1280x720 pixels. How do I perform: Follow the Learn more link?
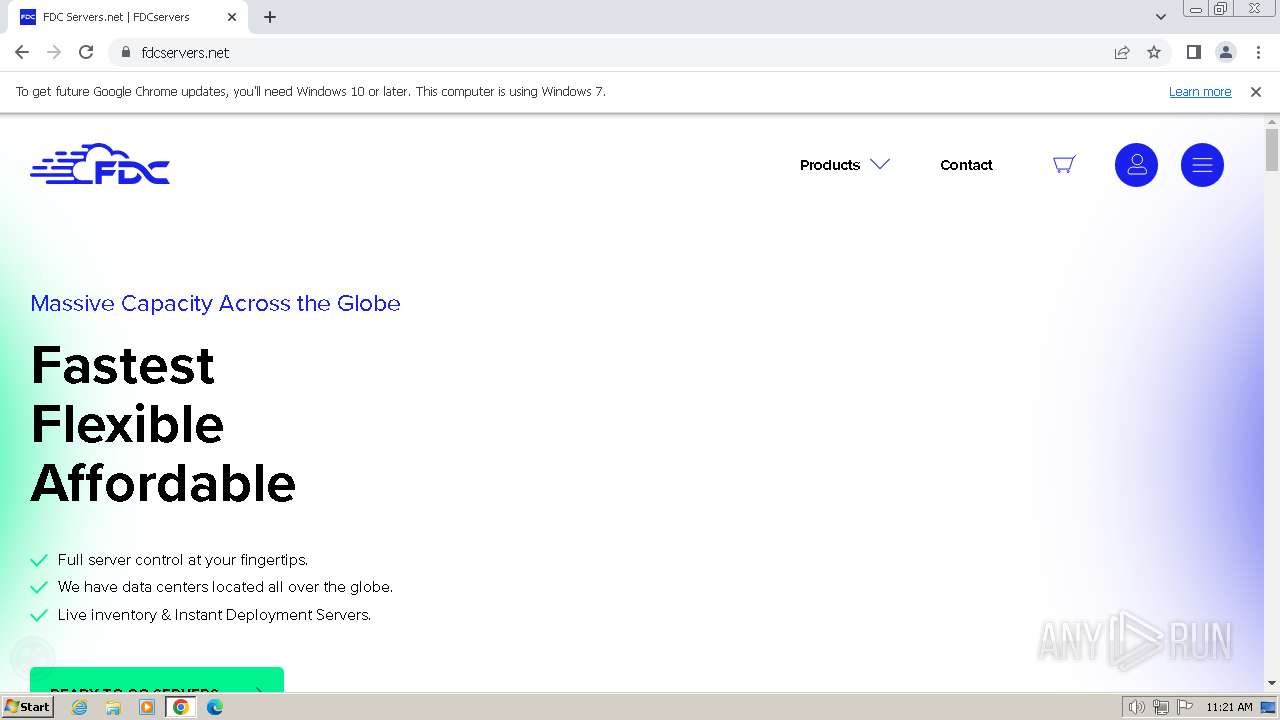[x=1200, y=92]
